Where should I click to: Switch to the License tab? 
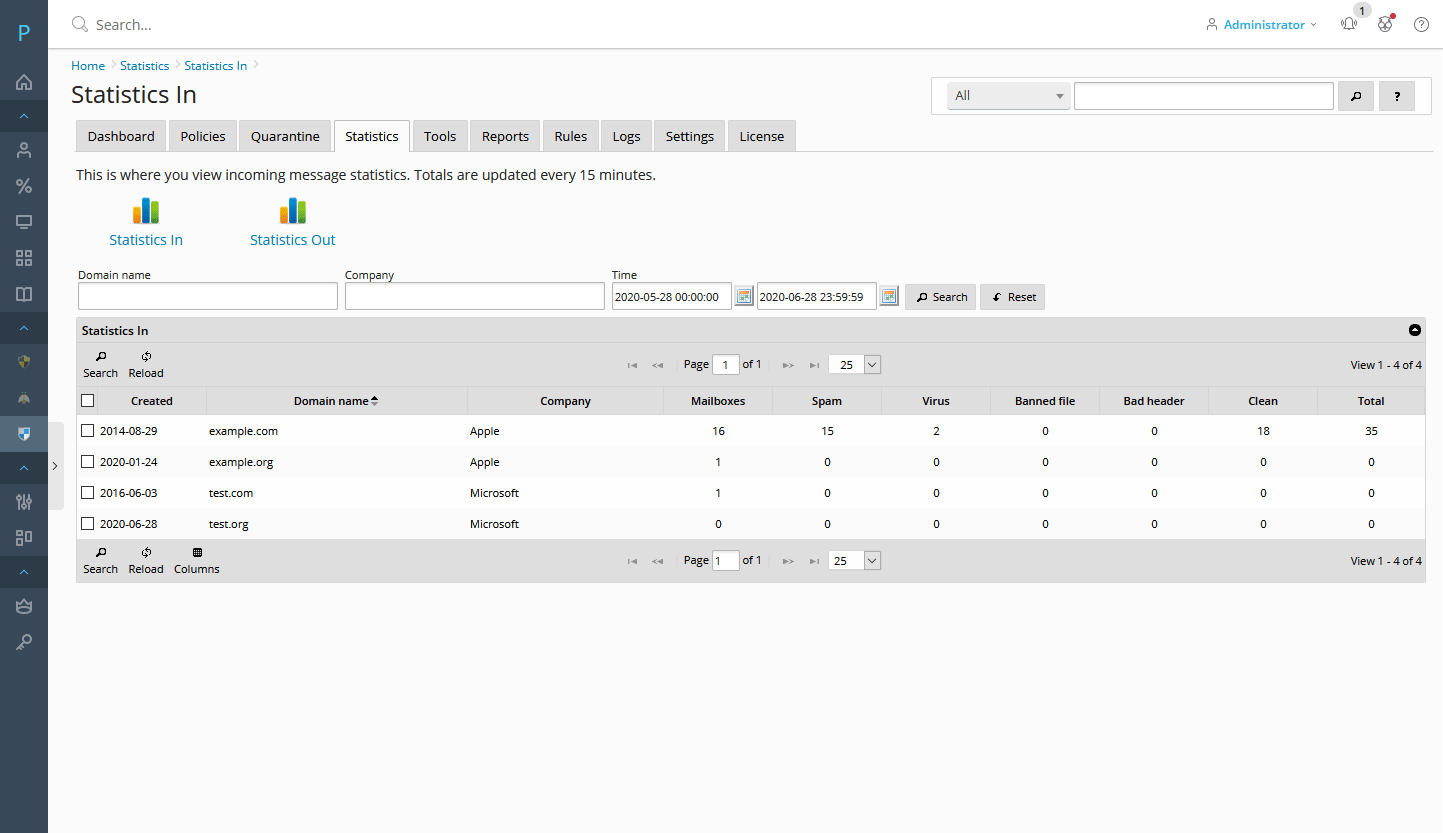pyautogui.click(x=762, y=136)
